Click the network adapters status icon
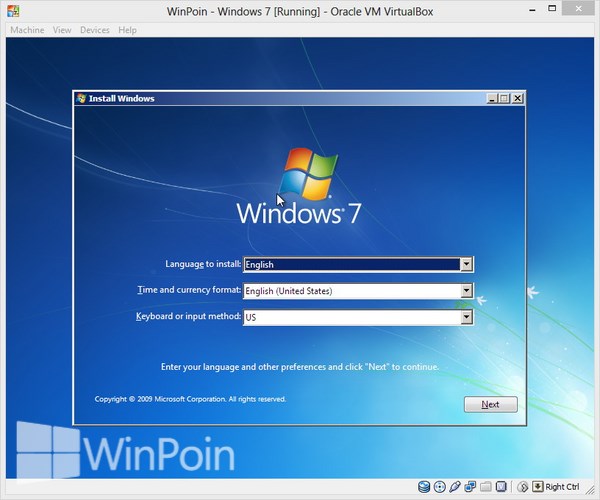The width and height of the screenshot is (600, 500). coord(470,487)
